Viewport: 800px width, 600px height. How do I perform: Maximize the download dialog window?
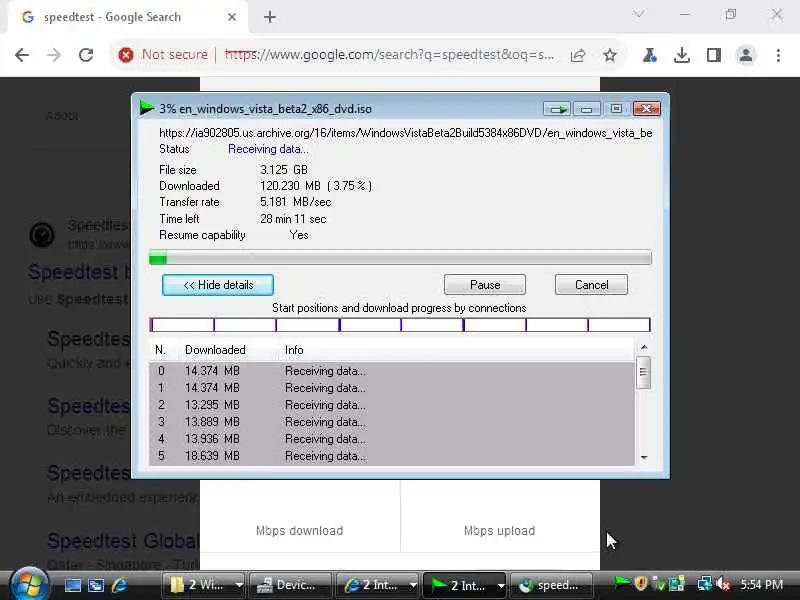[616, 109]
